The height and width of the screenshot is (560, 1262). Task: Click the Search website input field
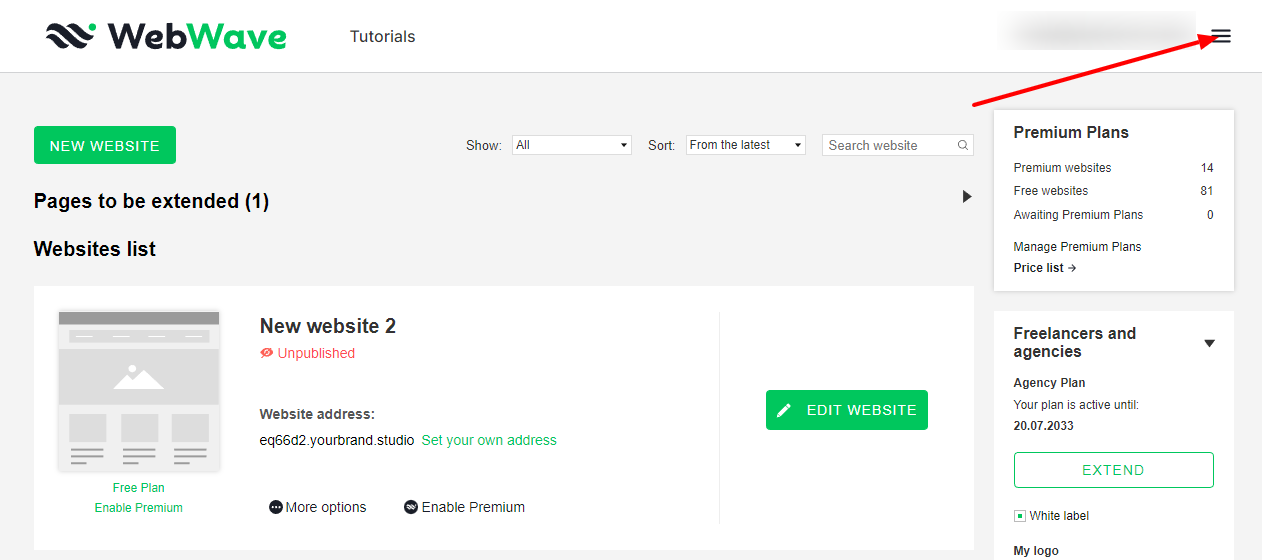pos(888,145)
